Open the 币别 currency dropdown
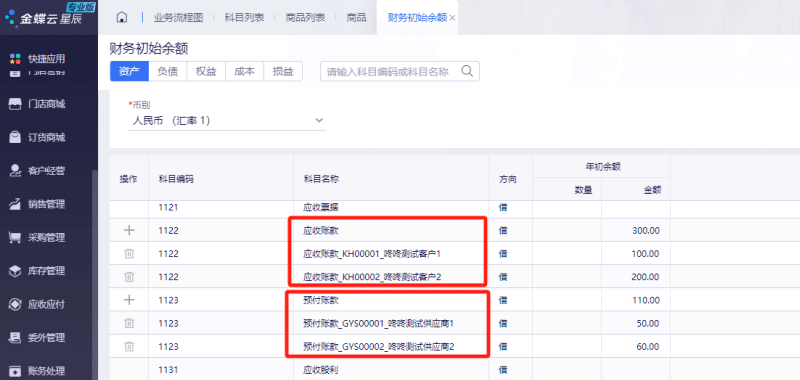Image resolution: width=800 pixels, height=380 pixels. click(226, 121)
